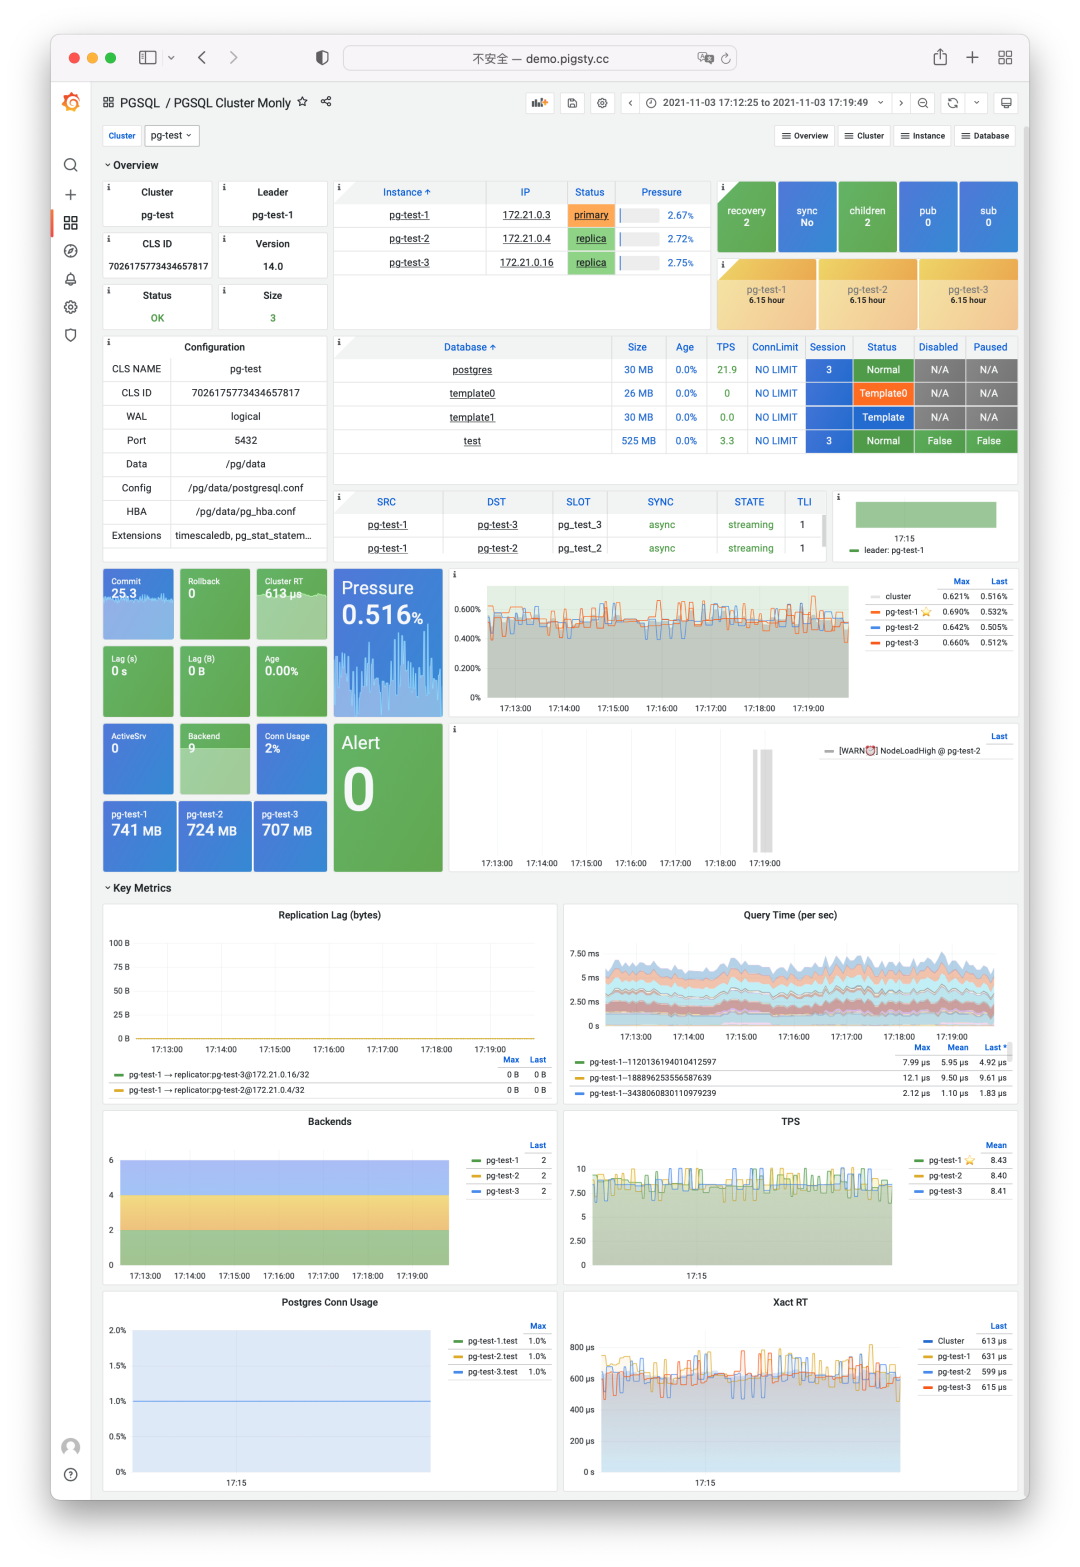Screen dimensions: 1080x1567
Task: Toggle pg-test-1 series in Backends legend
Action: click(x=502, y=1161)
